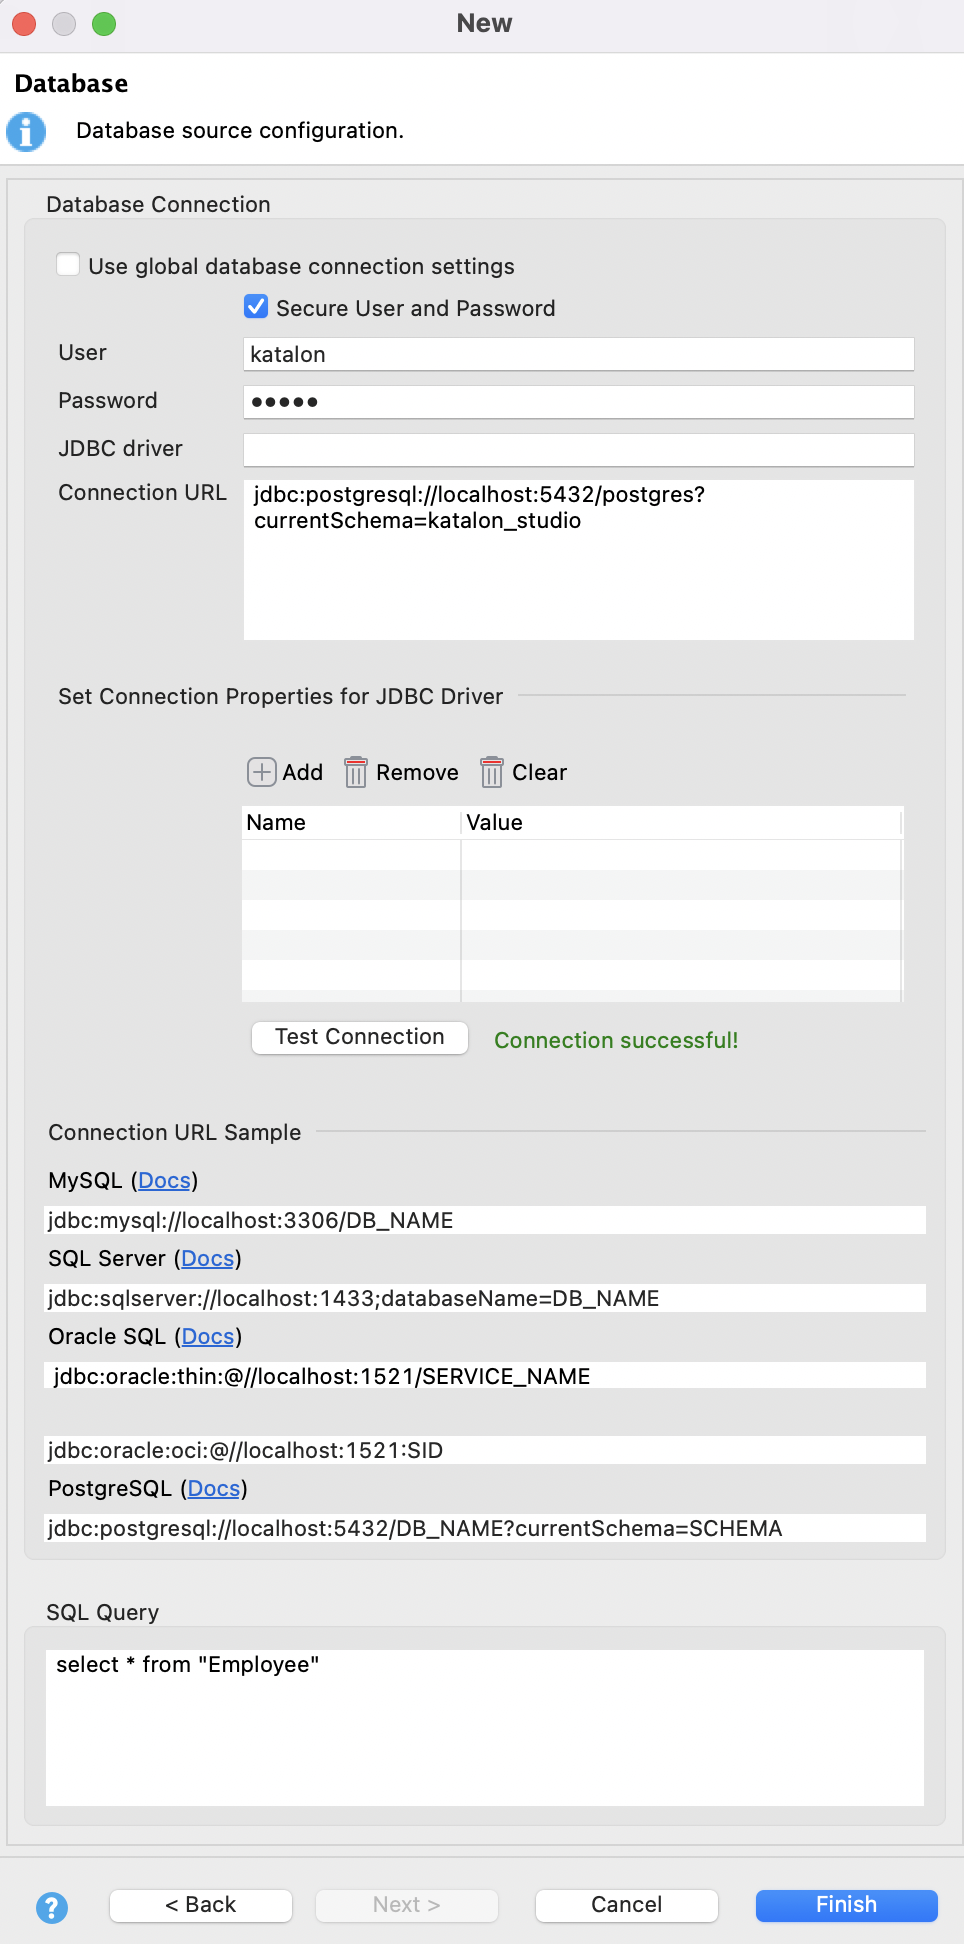Open the PostgreSQL Docs link
Viewport: 964px width, 1944px height.
214,1489
